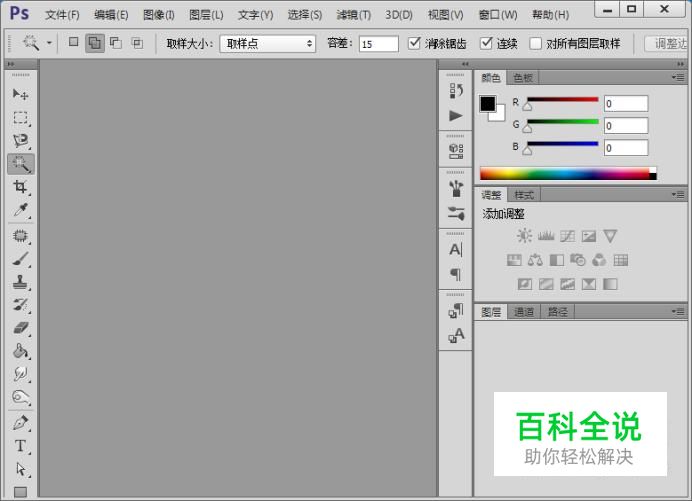Screen dimensions: 692x501
Task: Add a Vibrance adjustment
Action: 610,236
